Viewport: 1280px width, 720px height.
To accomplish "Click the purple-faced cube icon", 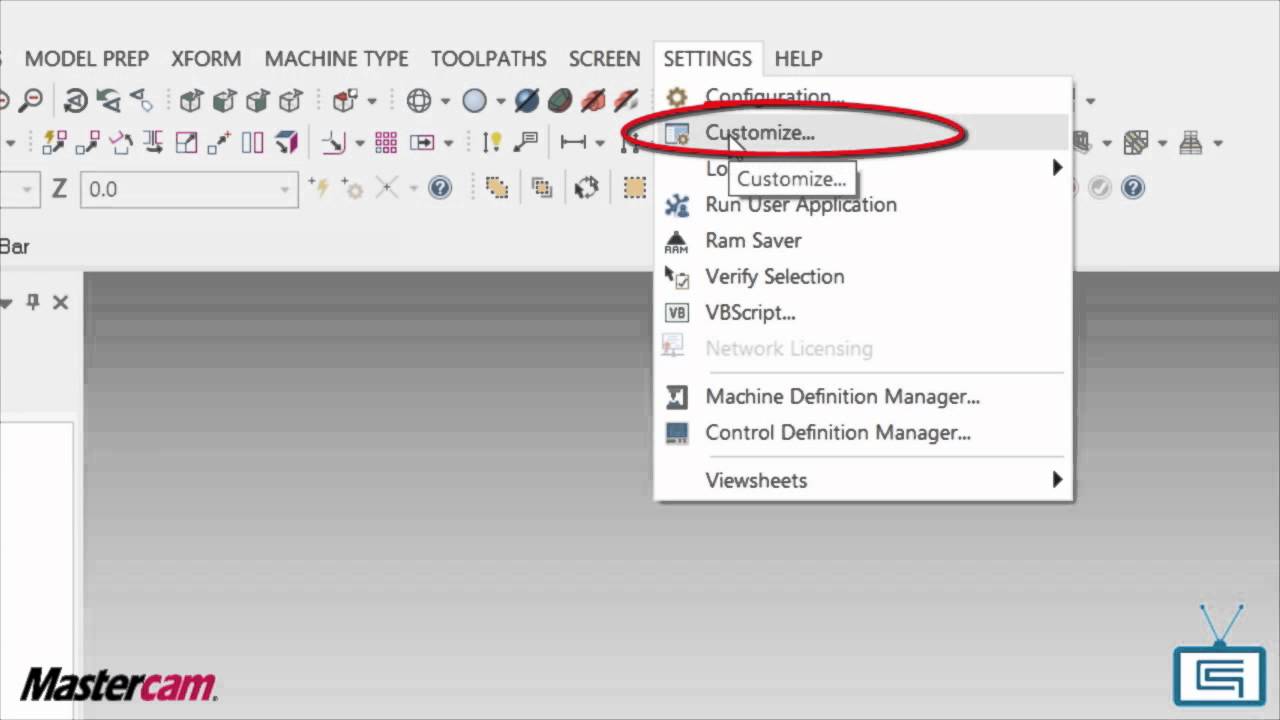I will [x=287, y=143].
